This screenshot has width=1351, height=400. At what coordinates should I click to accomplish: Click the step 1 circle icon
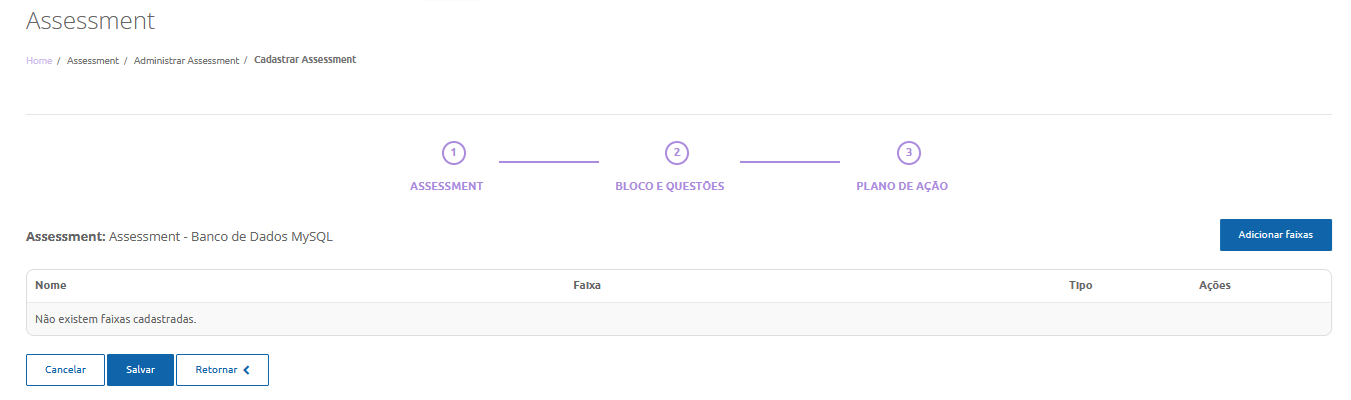[x=454, y=153]
